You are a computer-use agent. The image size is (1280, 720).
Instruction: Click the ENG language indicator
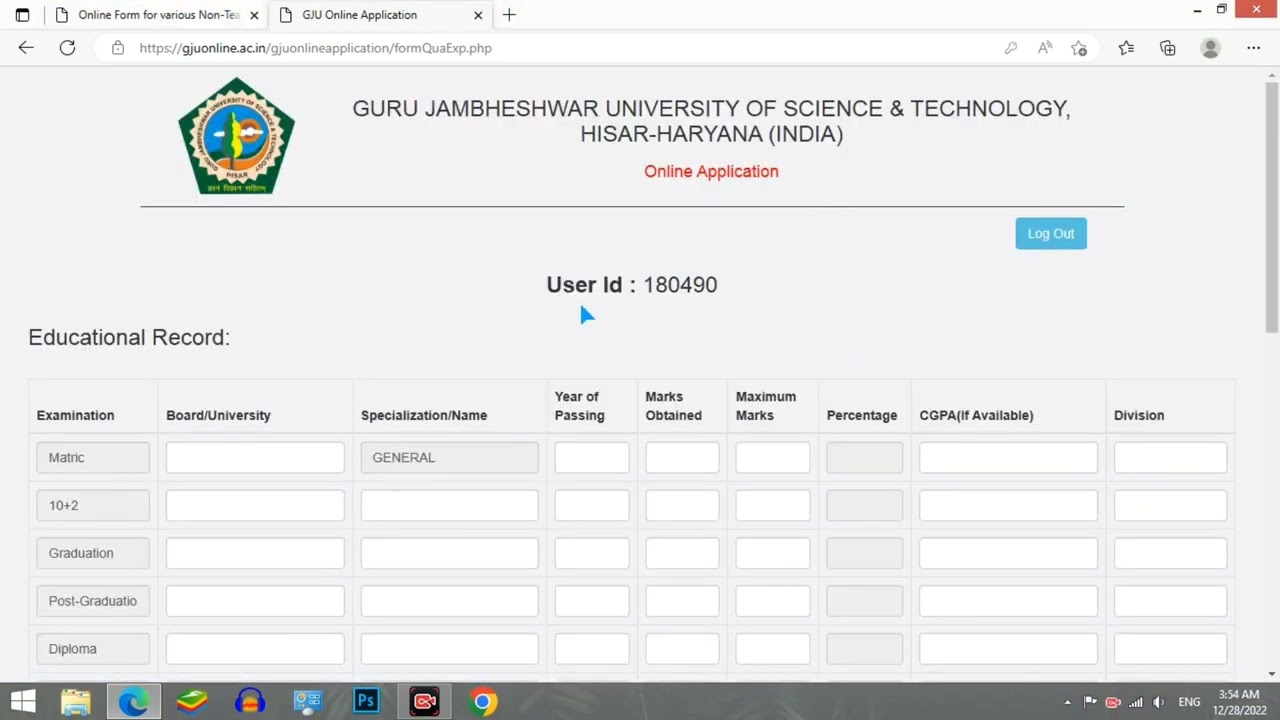pos(1189,702)
